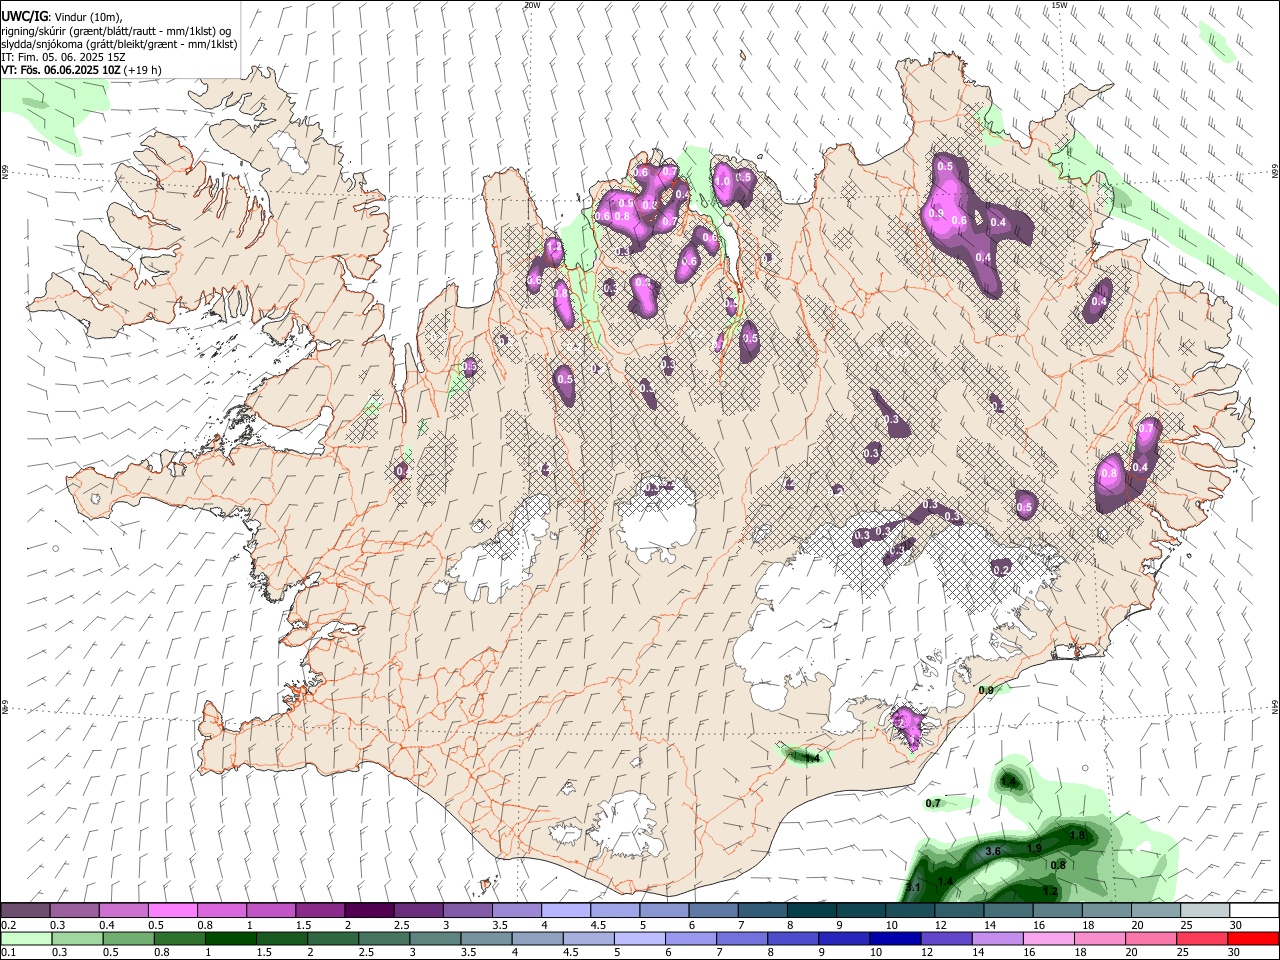Click the '20W' longitude label at top
1280x960 pixels.
[x=532, y=5]
